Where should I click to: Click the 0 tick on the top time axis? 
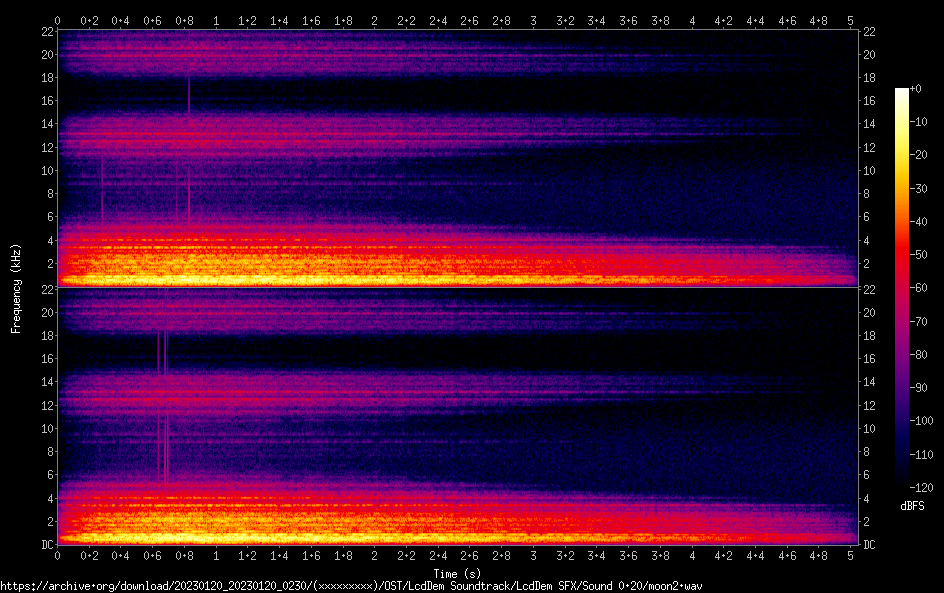tap(58, 19)
